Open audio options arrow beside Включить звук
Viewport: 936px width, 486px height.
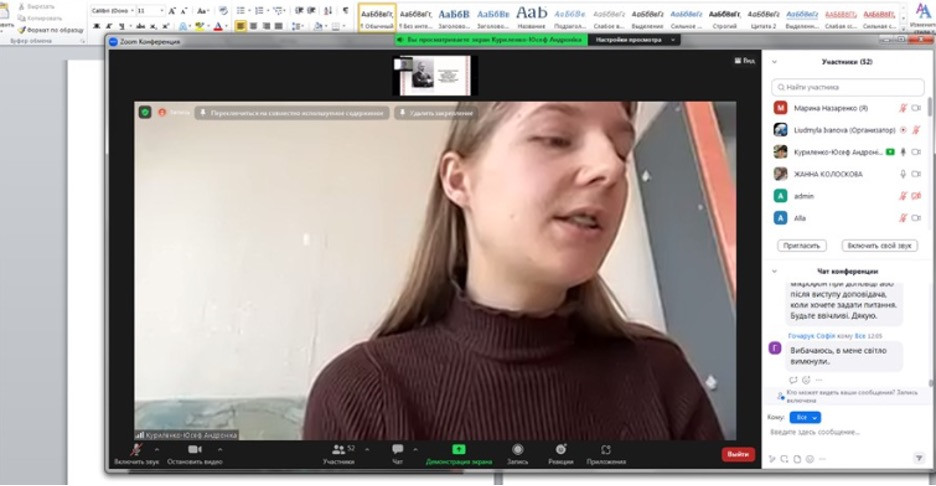click(156, 450)
